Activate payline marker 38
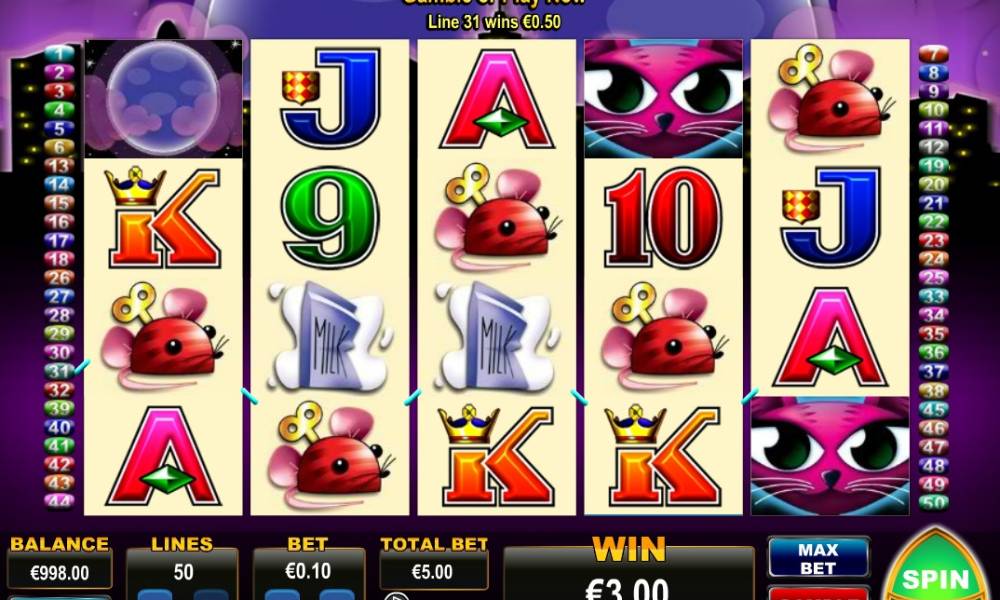The width and height of the screenshot is (1000, 600). coord(933,390)
